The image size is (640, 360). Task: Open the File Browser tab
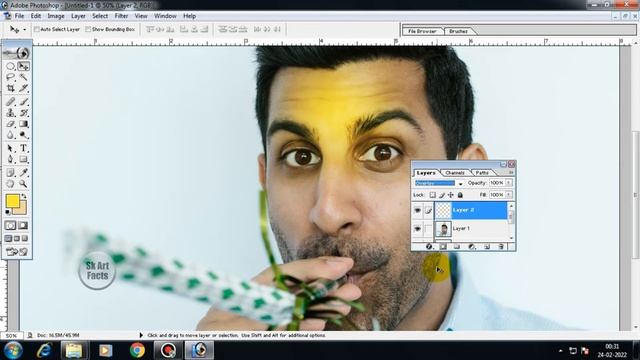tap(422, 31)
